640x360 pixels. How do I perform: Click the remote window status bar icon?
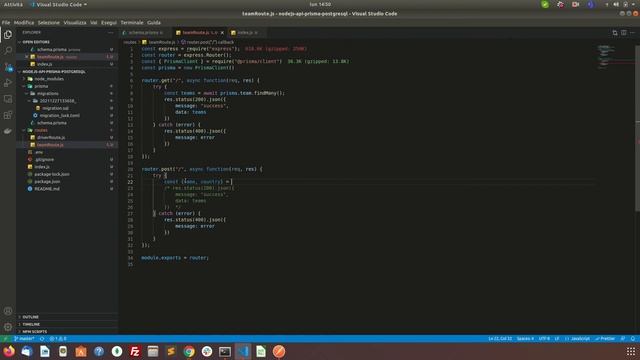coord(5,339)
